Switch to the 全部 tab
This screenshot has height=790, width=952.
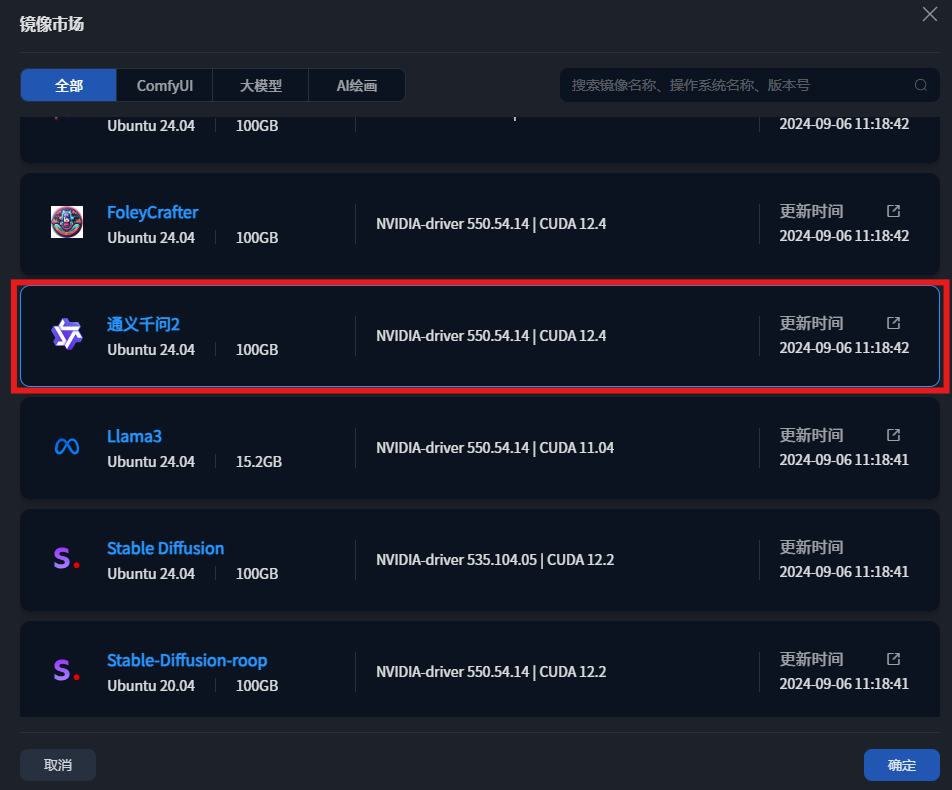[x=69, y=86]
